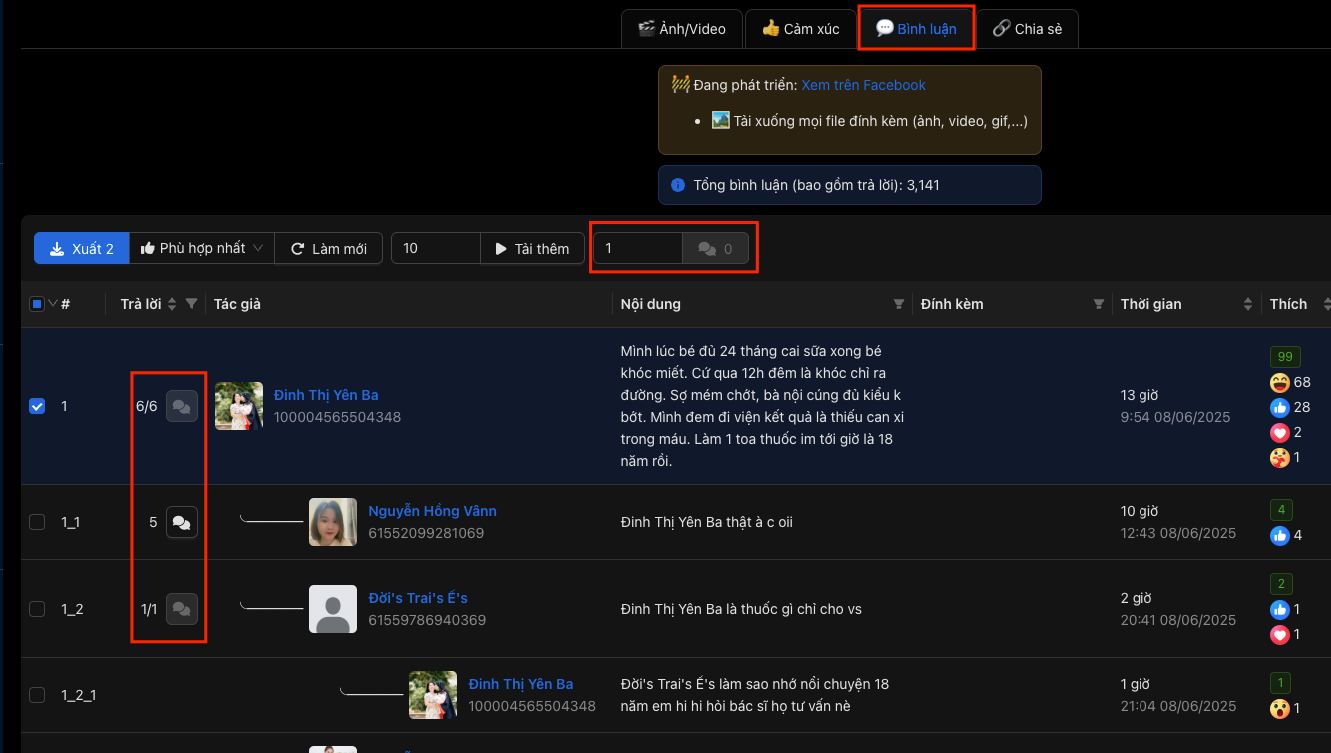The image size is (1331, 753).
Task: Open Đinh Thị Yên Ba link in row 1_2_1
Action: [x=521, y=684]
